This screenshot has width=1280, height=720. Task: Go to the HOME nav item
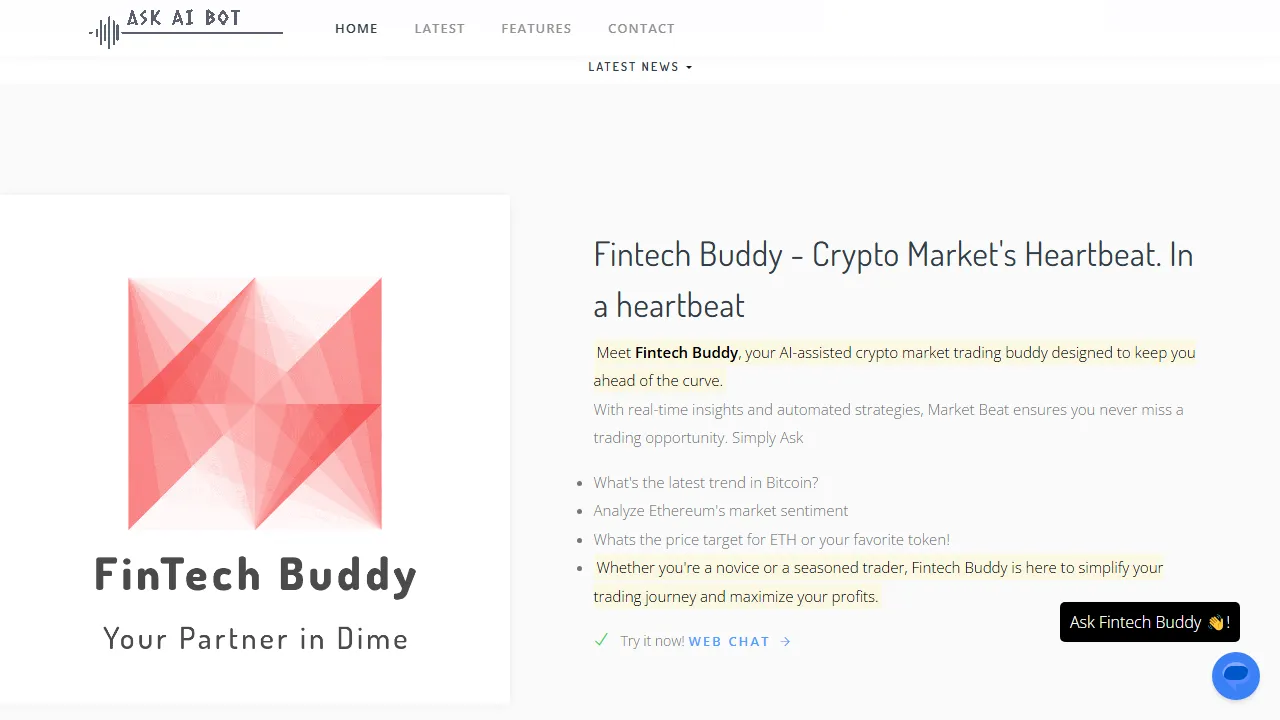(x=356, y=28)
